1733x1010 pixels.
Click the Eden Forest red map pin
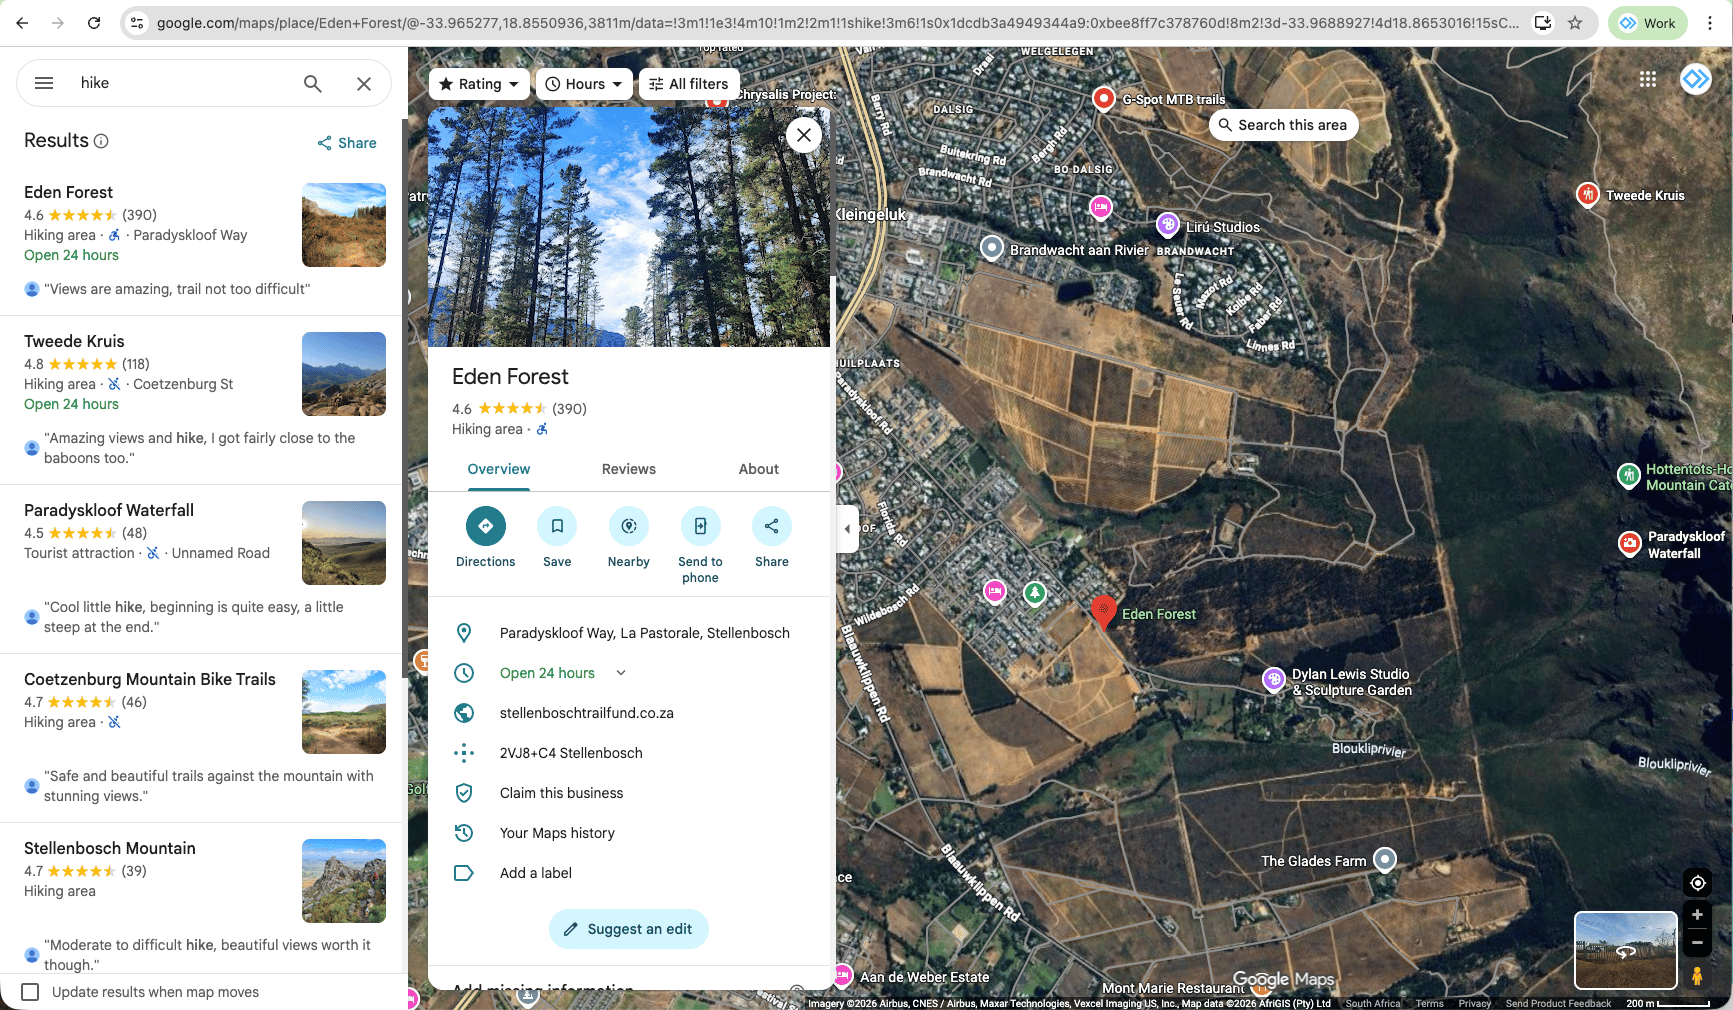pyautogui.click(x=1103, y=611)
